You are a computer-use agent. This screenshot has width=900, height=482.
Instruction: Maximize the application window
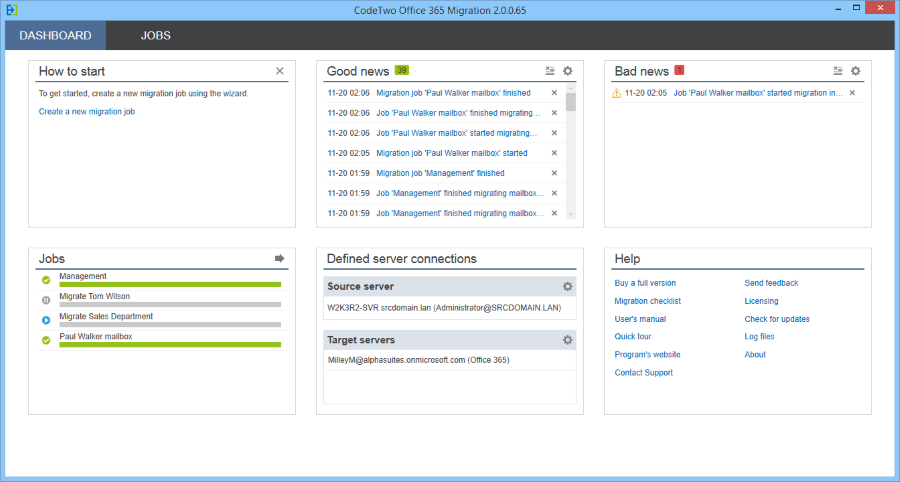(x=856, y=7)
